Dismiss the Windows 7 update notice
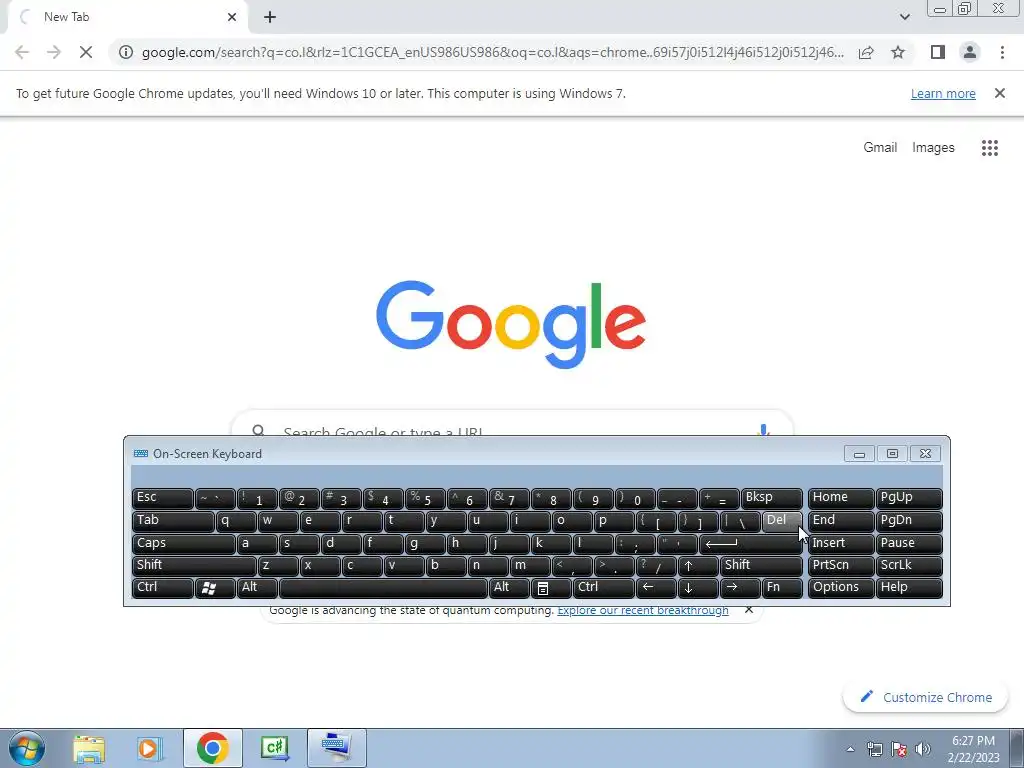Screen dimensions: 1024x768 (x=999, y=93)
